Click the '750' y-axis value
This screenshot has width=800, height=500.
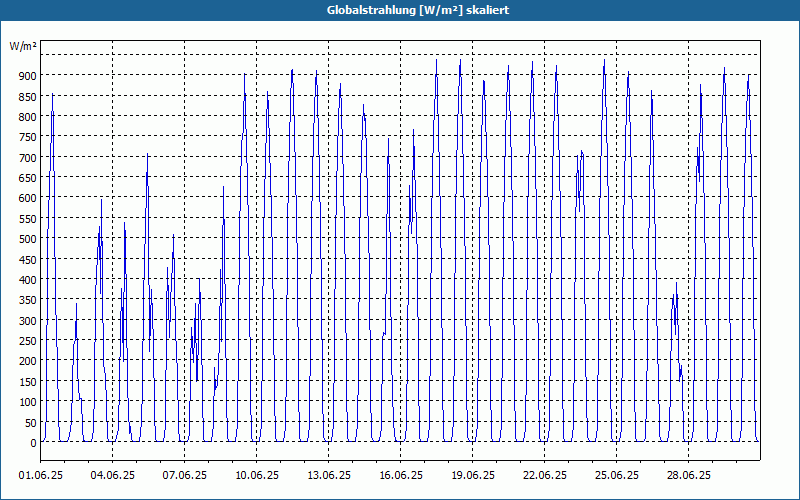[x=28, y=137]
